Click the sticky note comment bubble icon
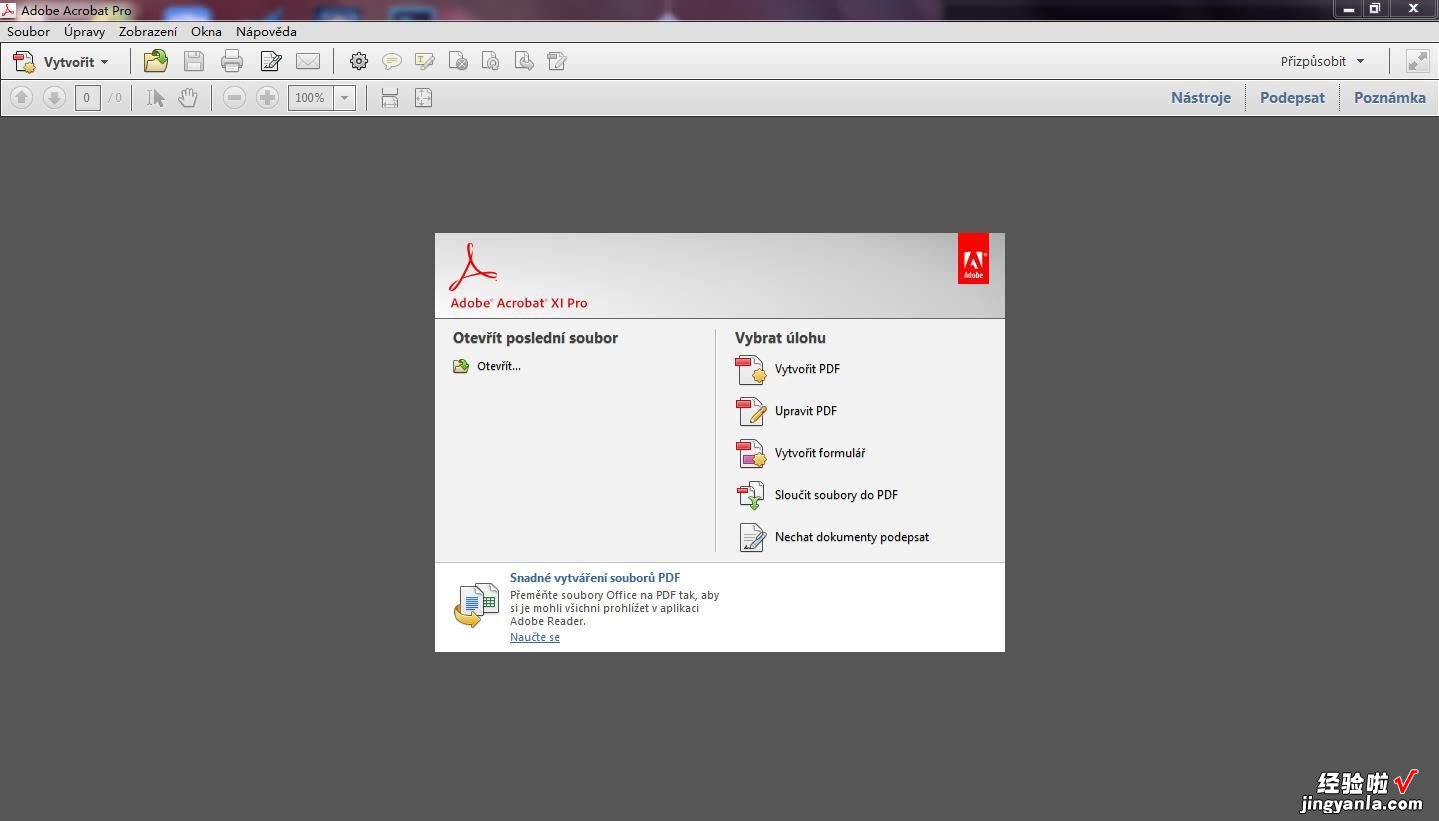Screen dimensions: 1439x821 pyautogui.click(x=392, y=62)
